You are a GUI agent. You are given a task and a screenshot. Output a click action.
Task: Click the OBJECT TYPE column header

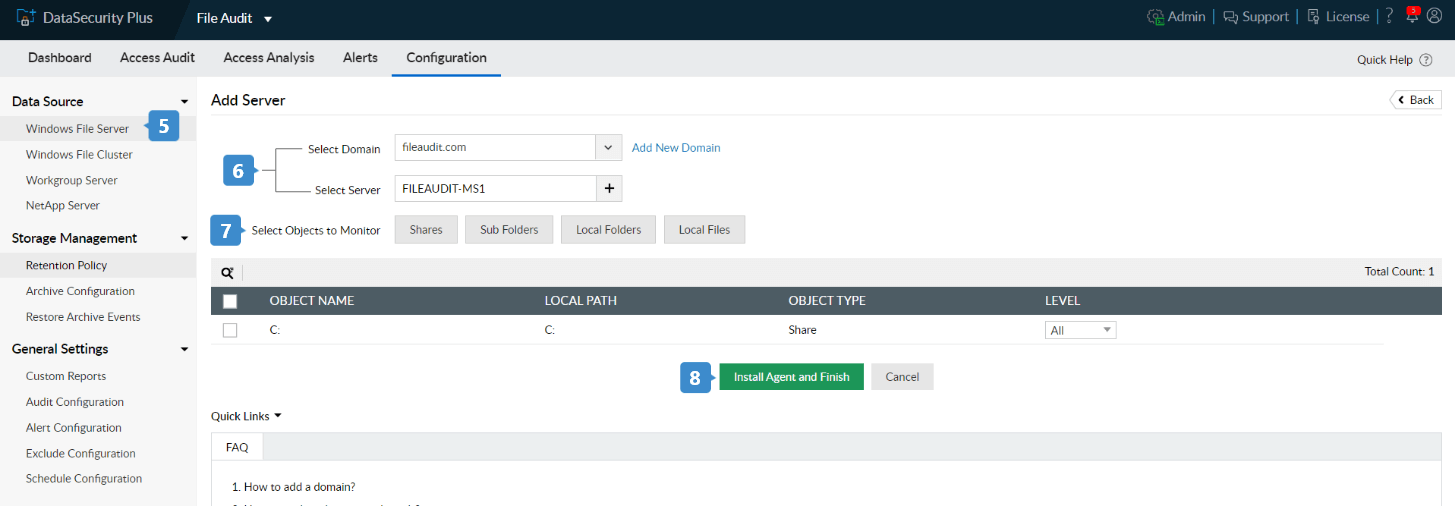[827, 301]
